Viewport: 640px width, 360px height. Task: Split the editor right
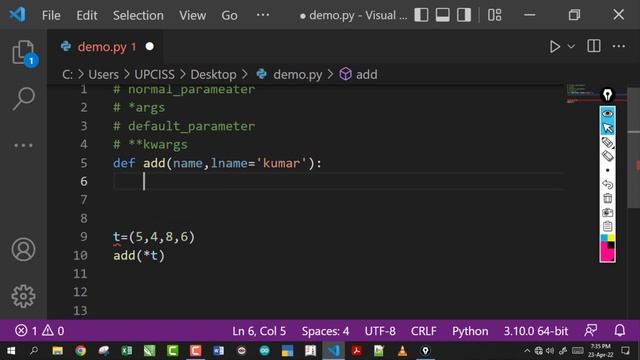[593, 46]
